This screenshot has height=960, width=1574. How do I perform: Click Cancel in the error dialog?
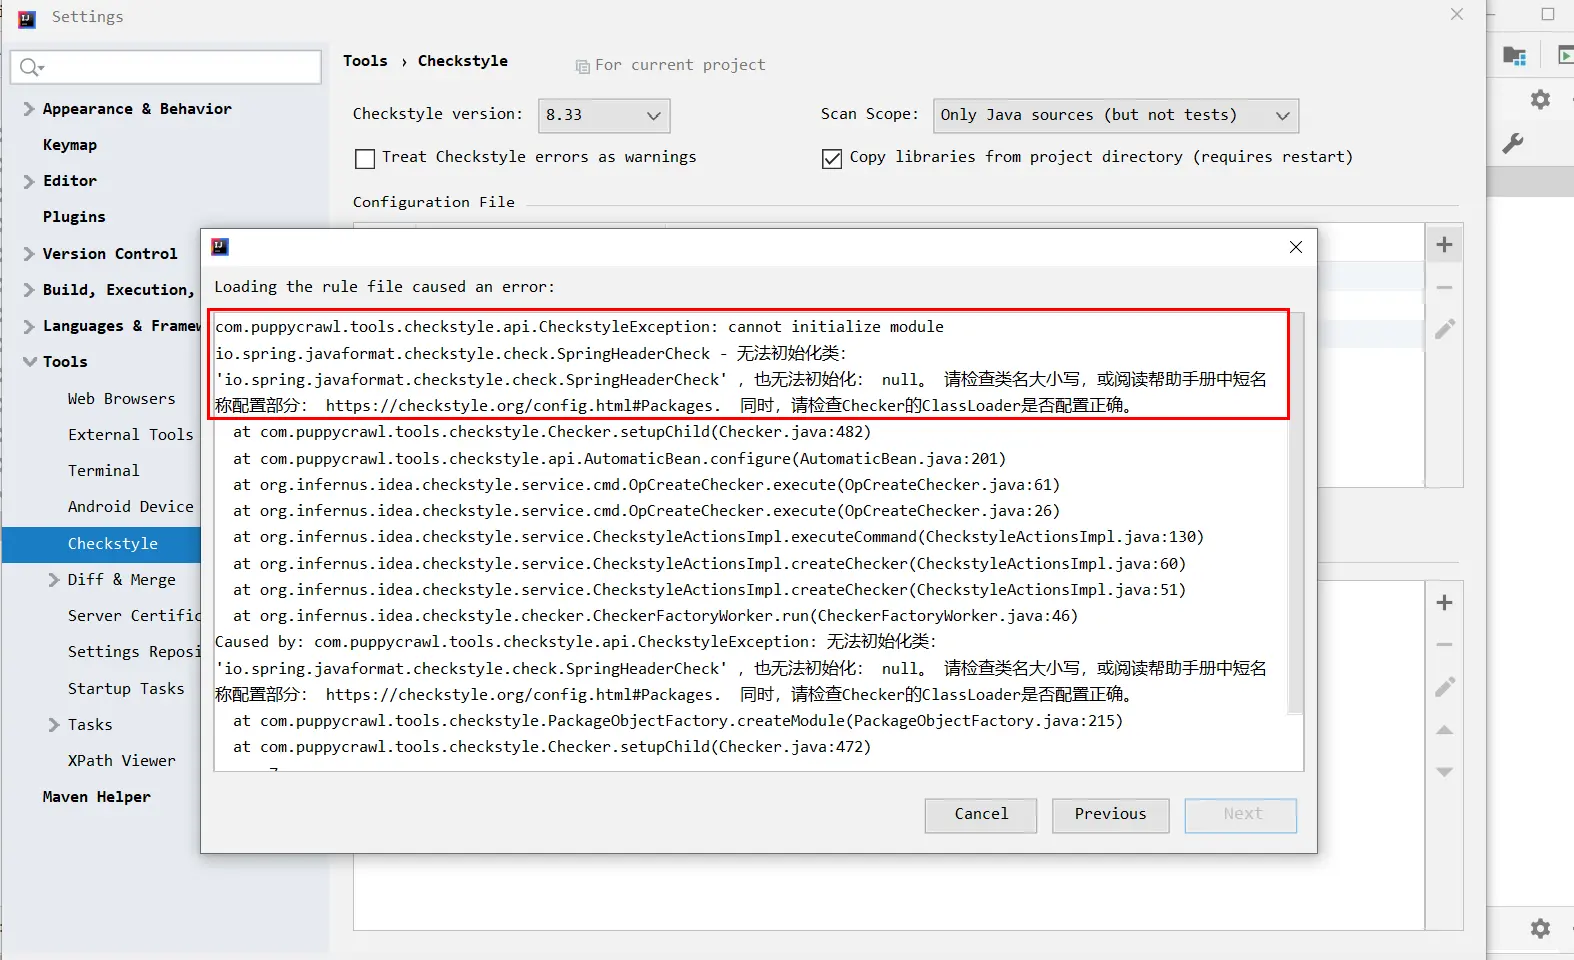click(981, 815)
